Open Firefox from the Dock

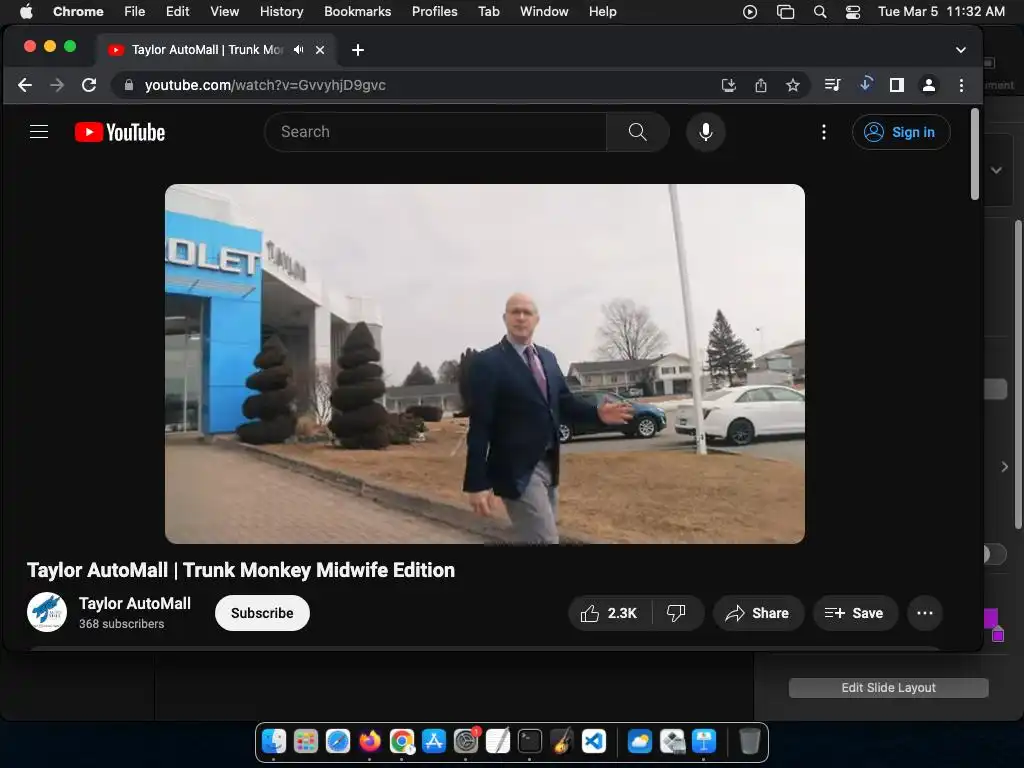pyautogui.click(x=370, y=742)
